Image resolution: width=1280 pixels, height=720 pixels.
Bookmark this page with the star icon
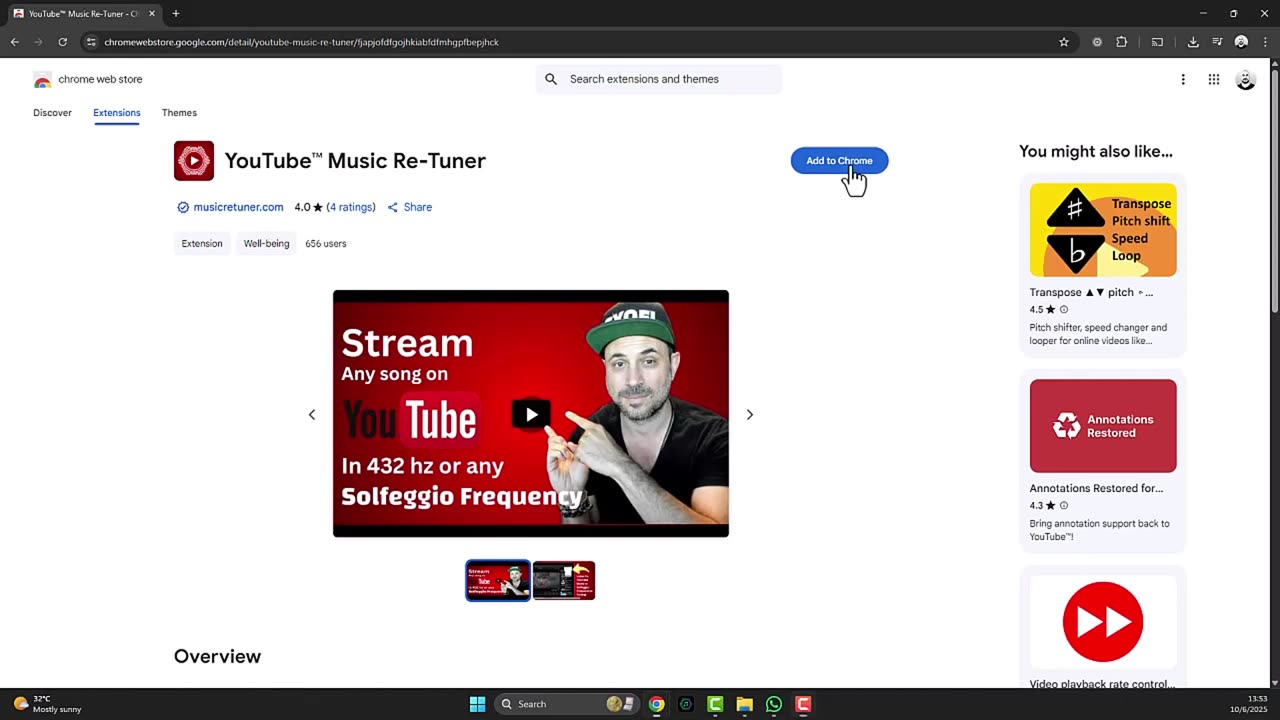point(1064,42)
